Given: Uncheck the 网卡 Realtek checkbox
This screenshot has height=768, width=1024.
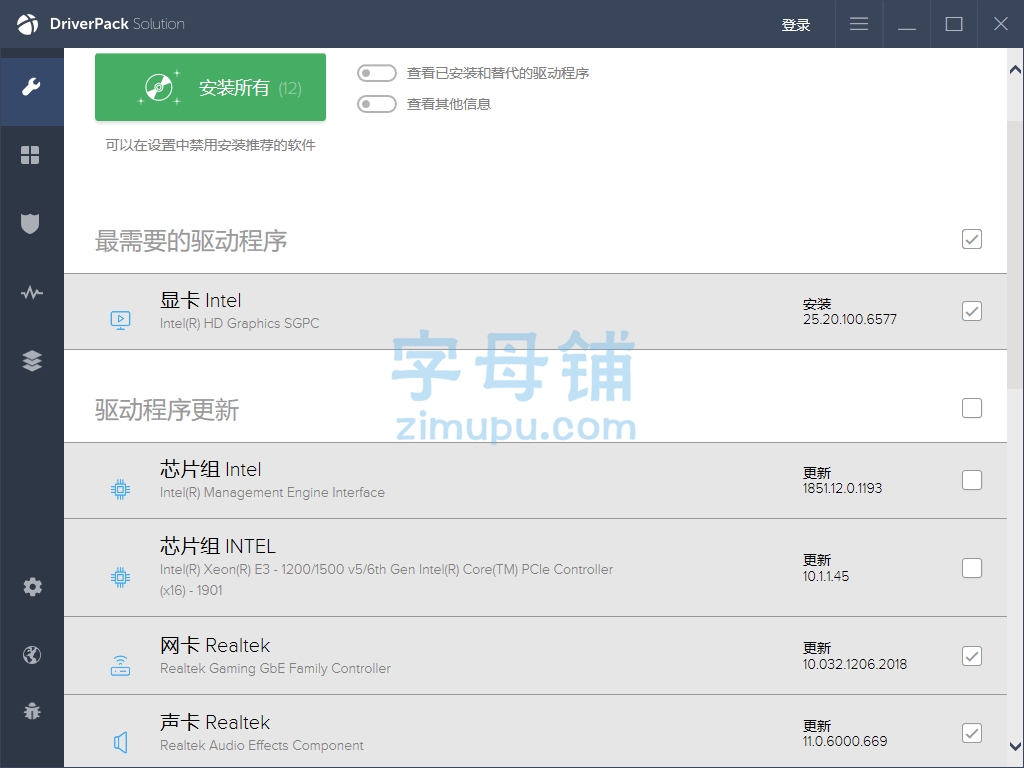Looking at the screenshot, I should (972, 656).
